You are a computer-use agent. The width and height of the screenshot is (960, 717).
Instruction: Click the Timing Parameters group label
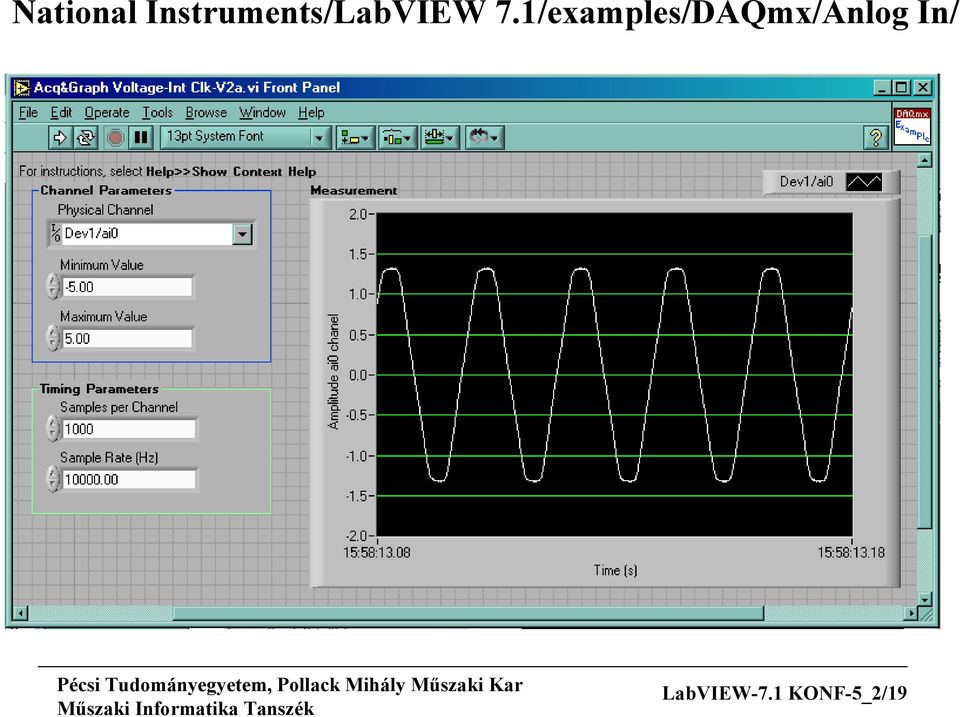point(99,389)
